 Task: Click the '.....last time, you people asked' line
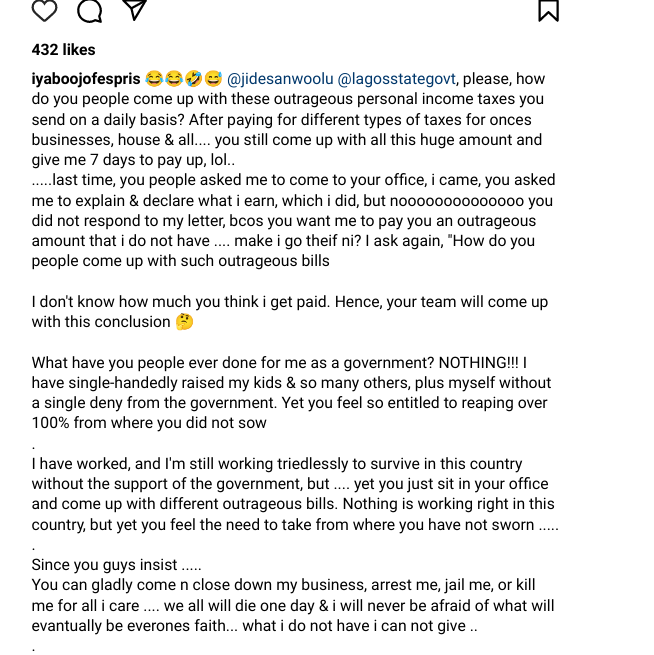pos(294,180)
